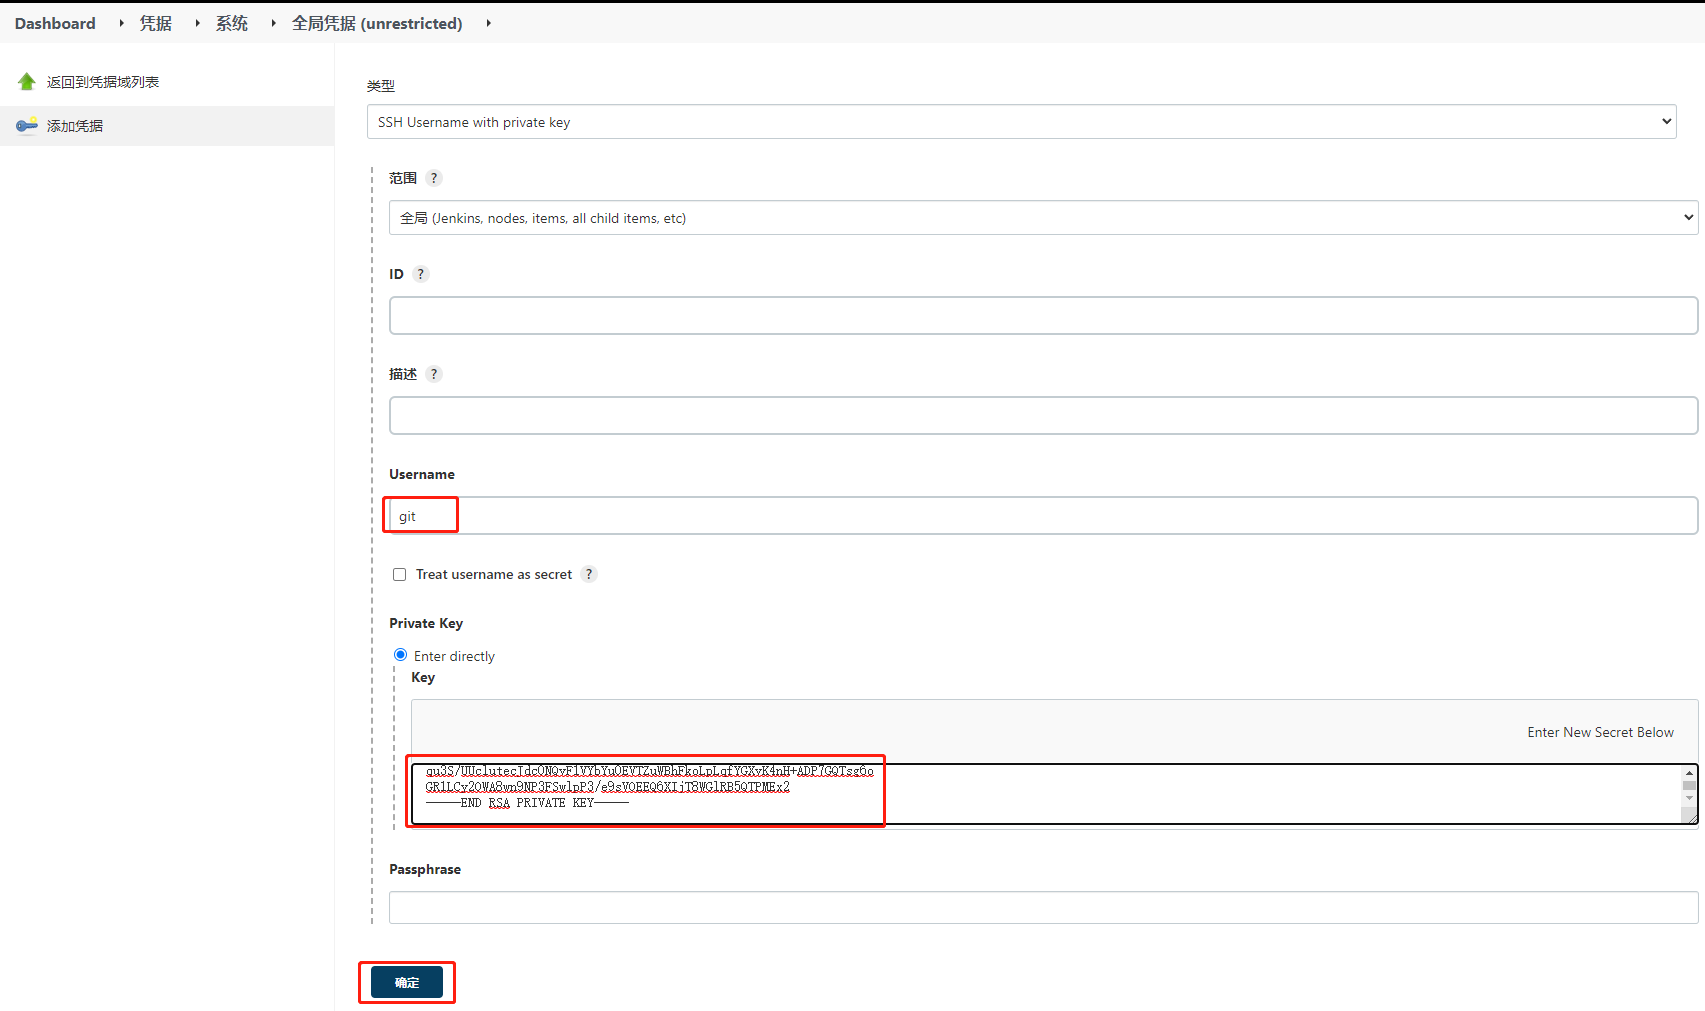Viewport: 1705px width, 1011px height.
Task: Open help icon next to ID
Action: [x=421, y=274]
